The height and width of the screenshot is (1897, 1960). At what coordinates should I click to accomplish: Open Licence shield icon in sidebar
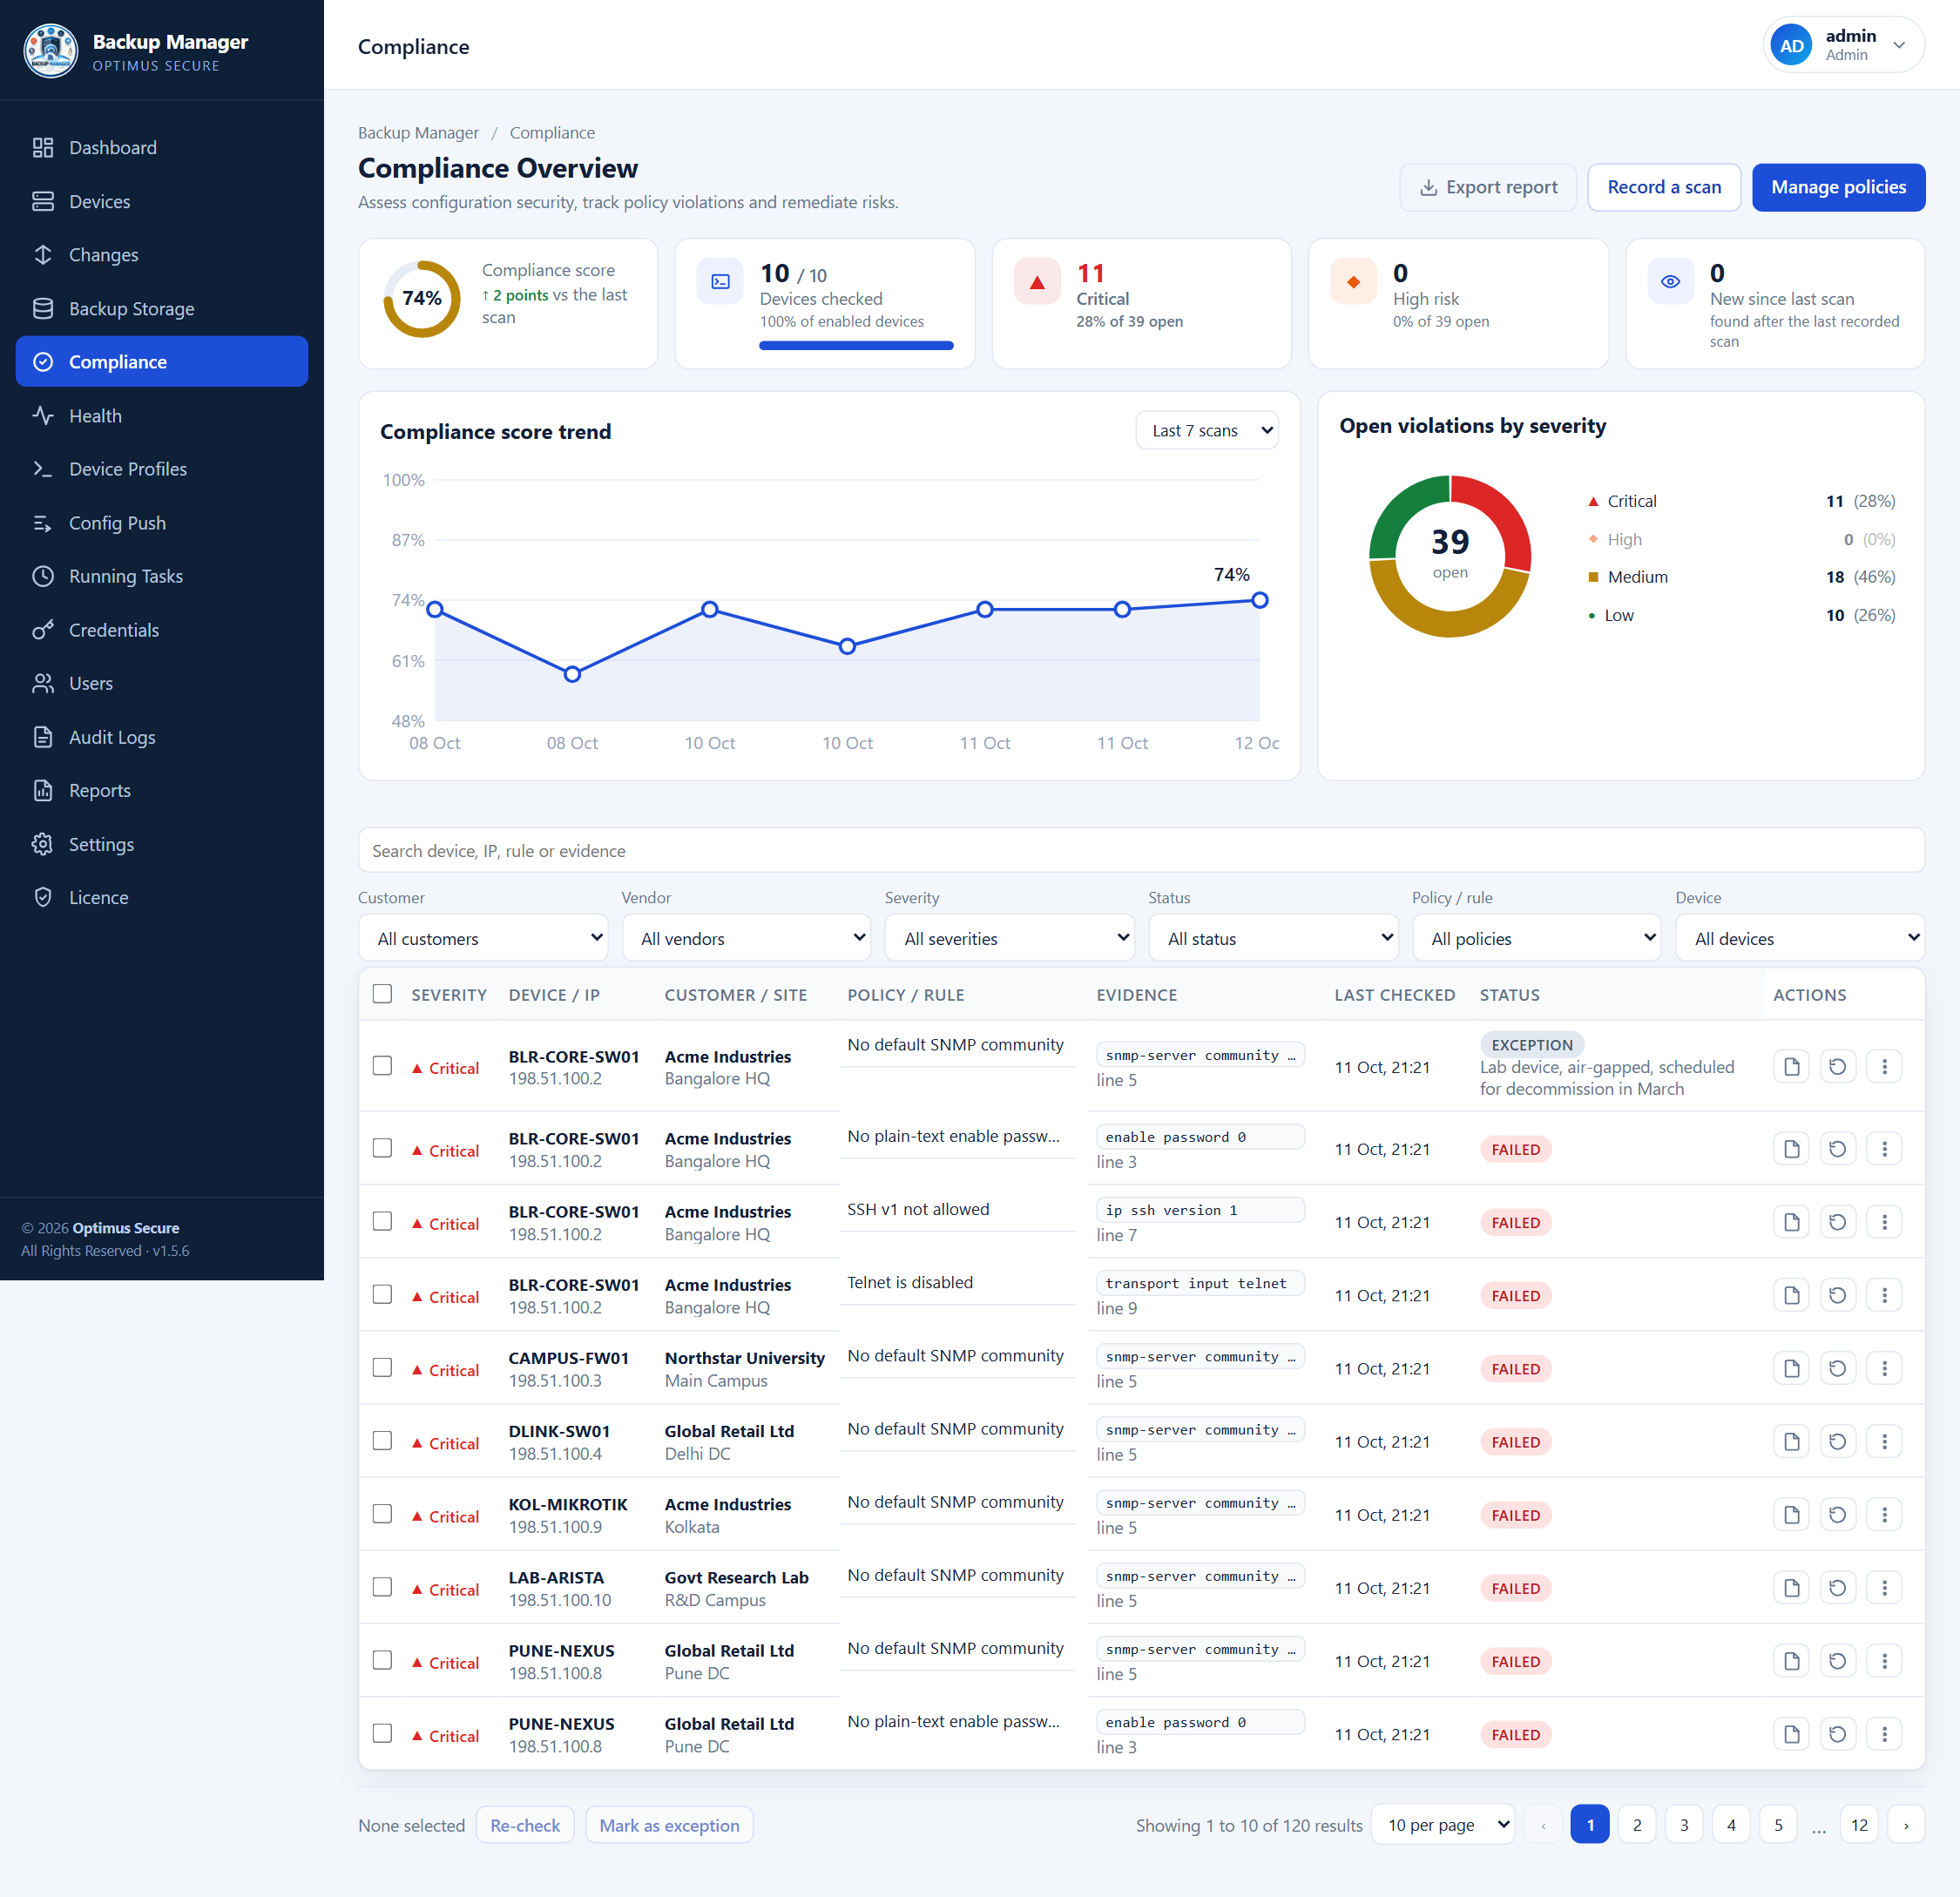43,897
